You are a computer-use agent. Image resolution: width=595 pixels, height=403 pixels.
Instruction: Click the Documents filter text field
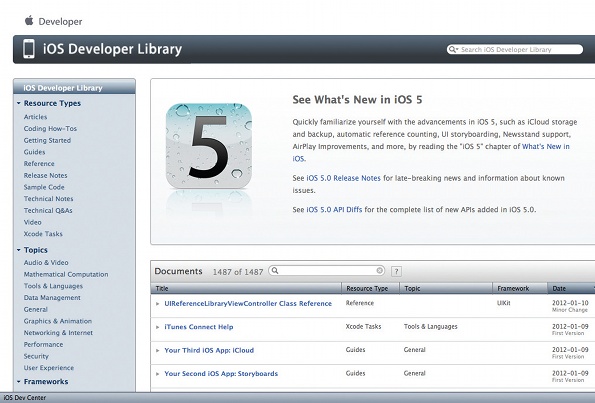[x=327, y=271]
